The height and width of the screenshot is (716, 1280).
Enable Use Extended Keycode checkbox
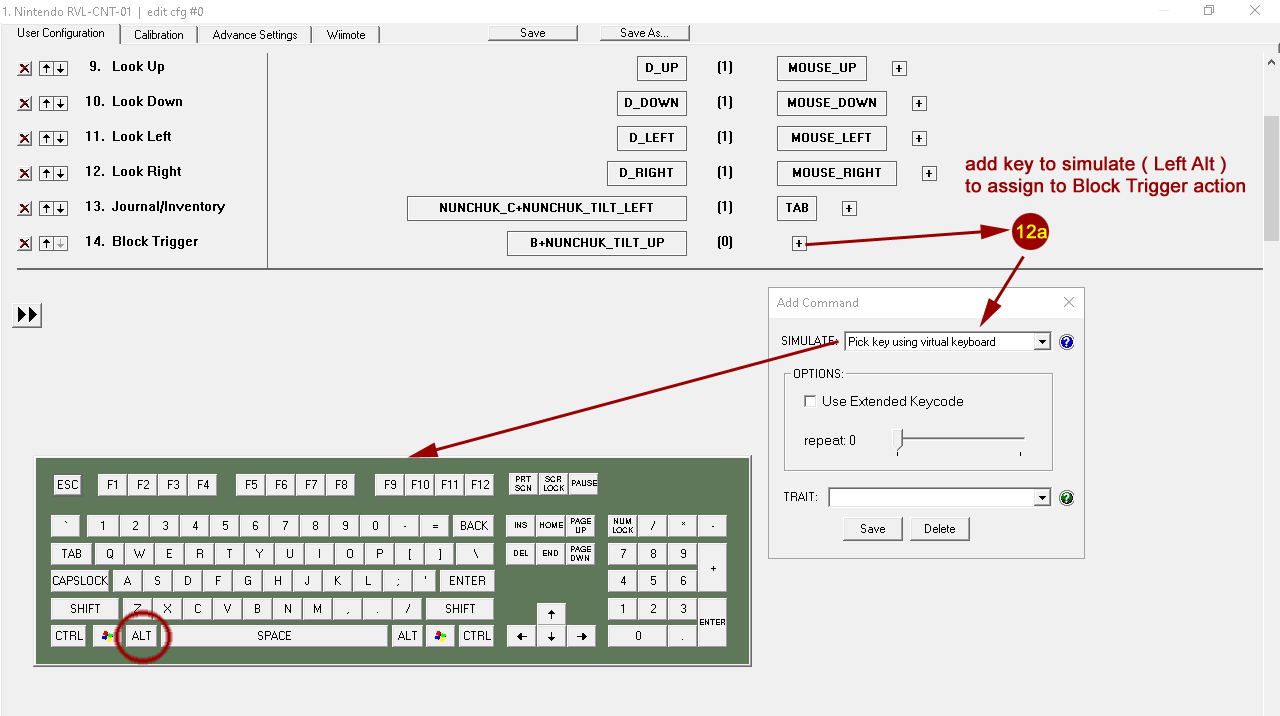(x=810, y=401)
